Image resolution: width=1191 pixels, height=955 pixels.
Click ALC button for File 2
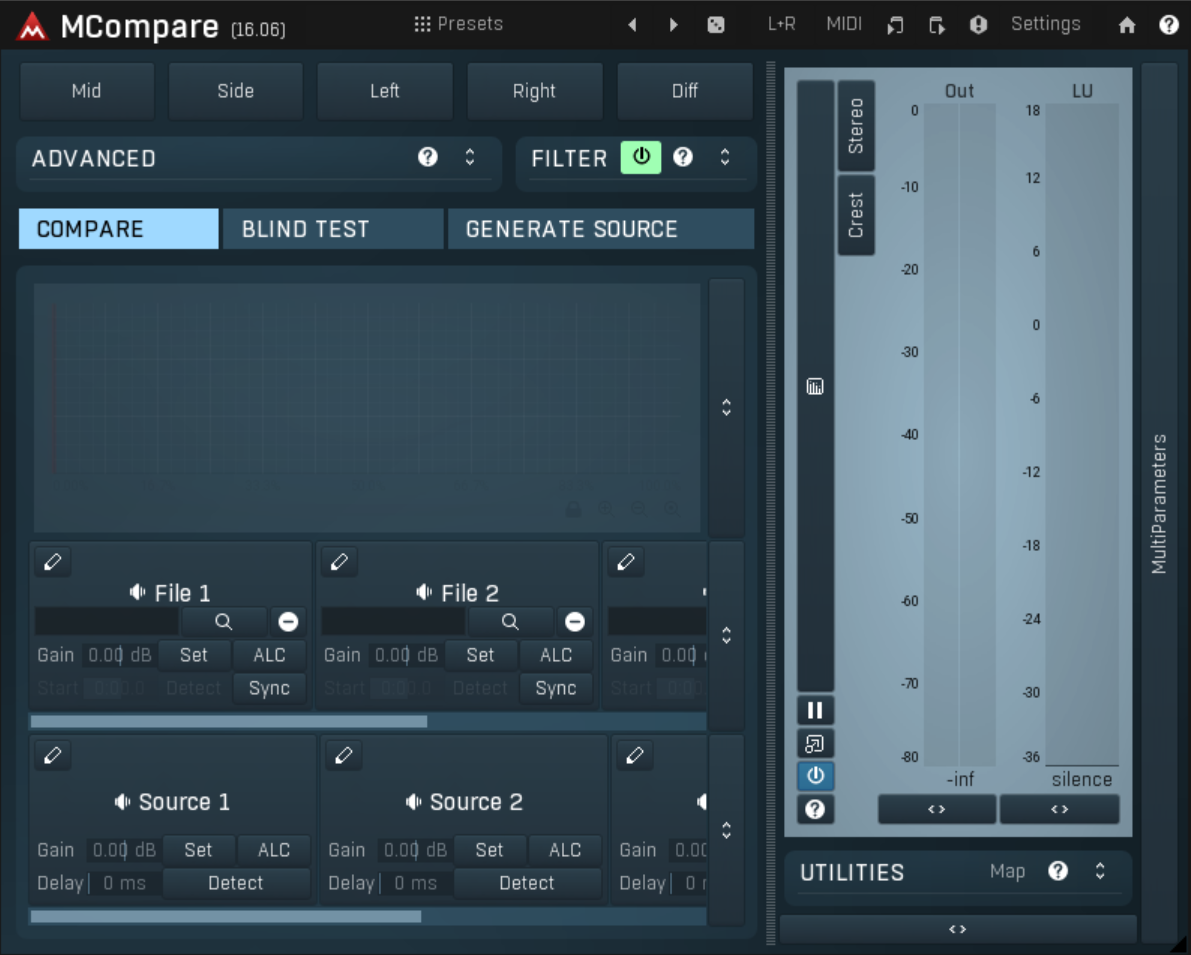tap(556, 655)
